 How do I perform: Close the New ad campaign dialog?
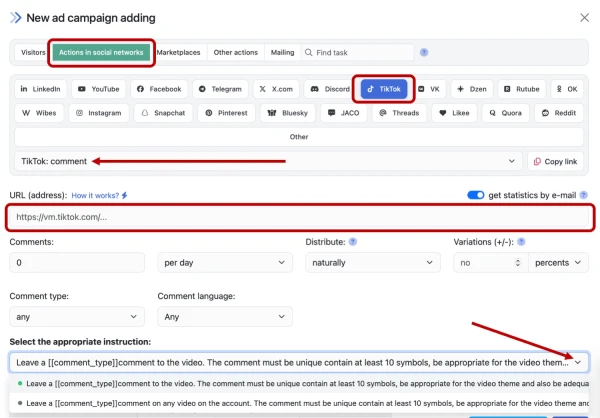[x=584, y=17]
